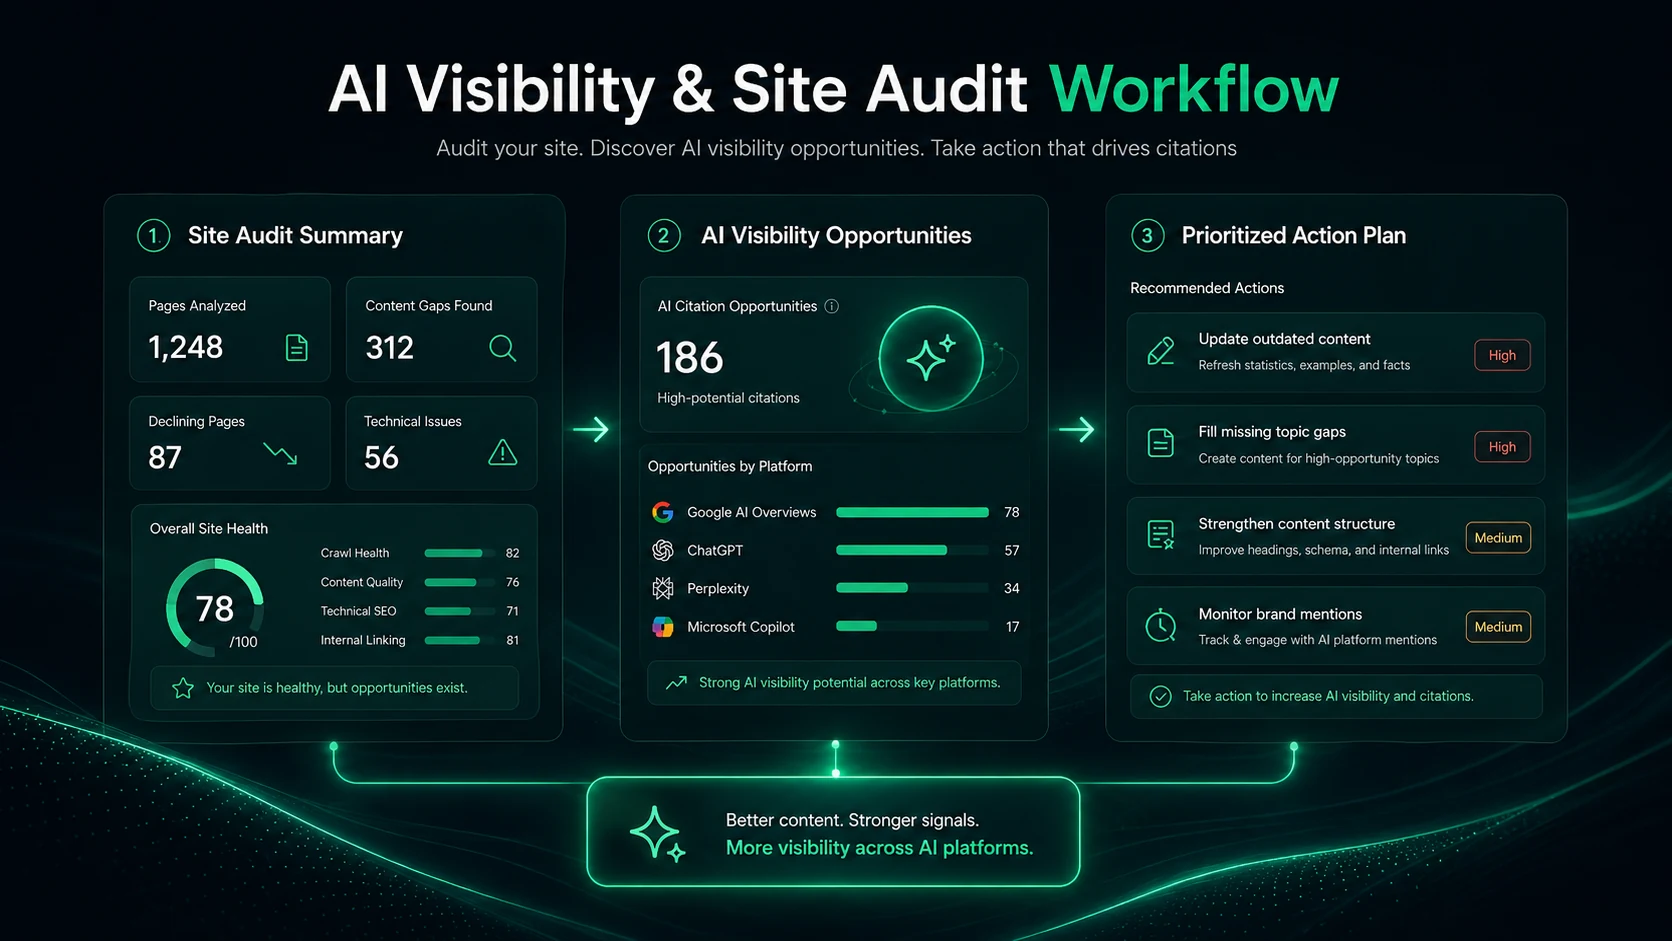The image size is (1672, 941).
Task: Click the glowing sparkle orb in citations card
Action: coord(931,359)
